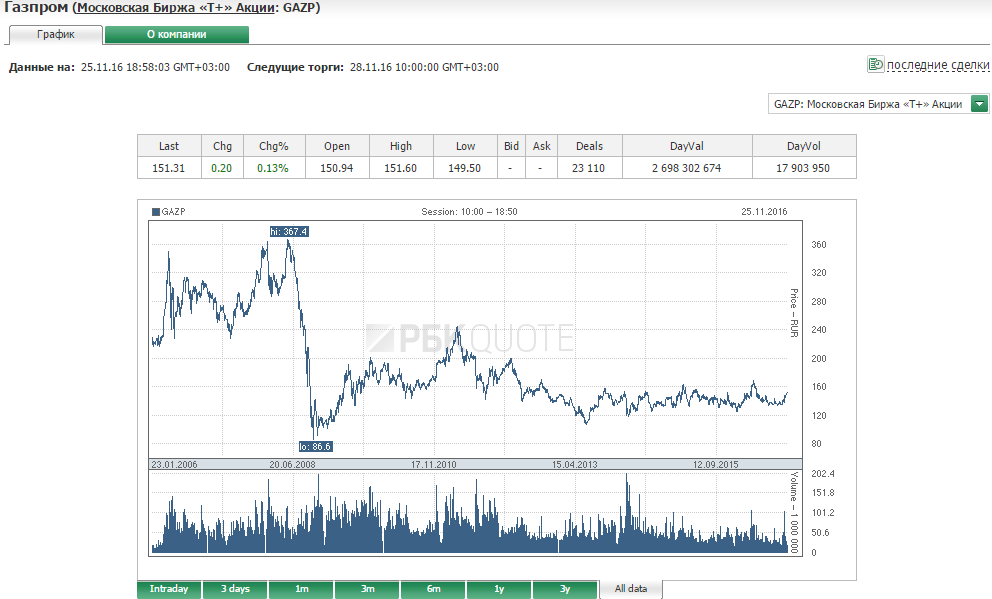
Task: Click the Deals value 23 110
Action: [588, 168]
